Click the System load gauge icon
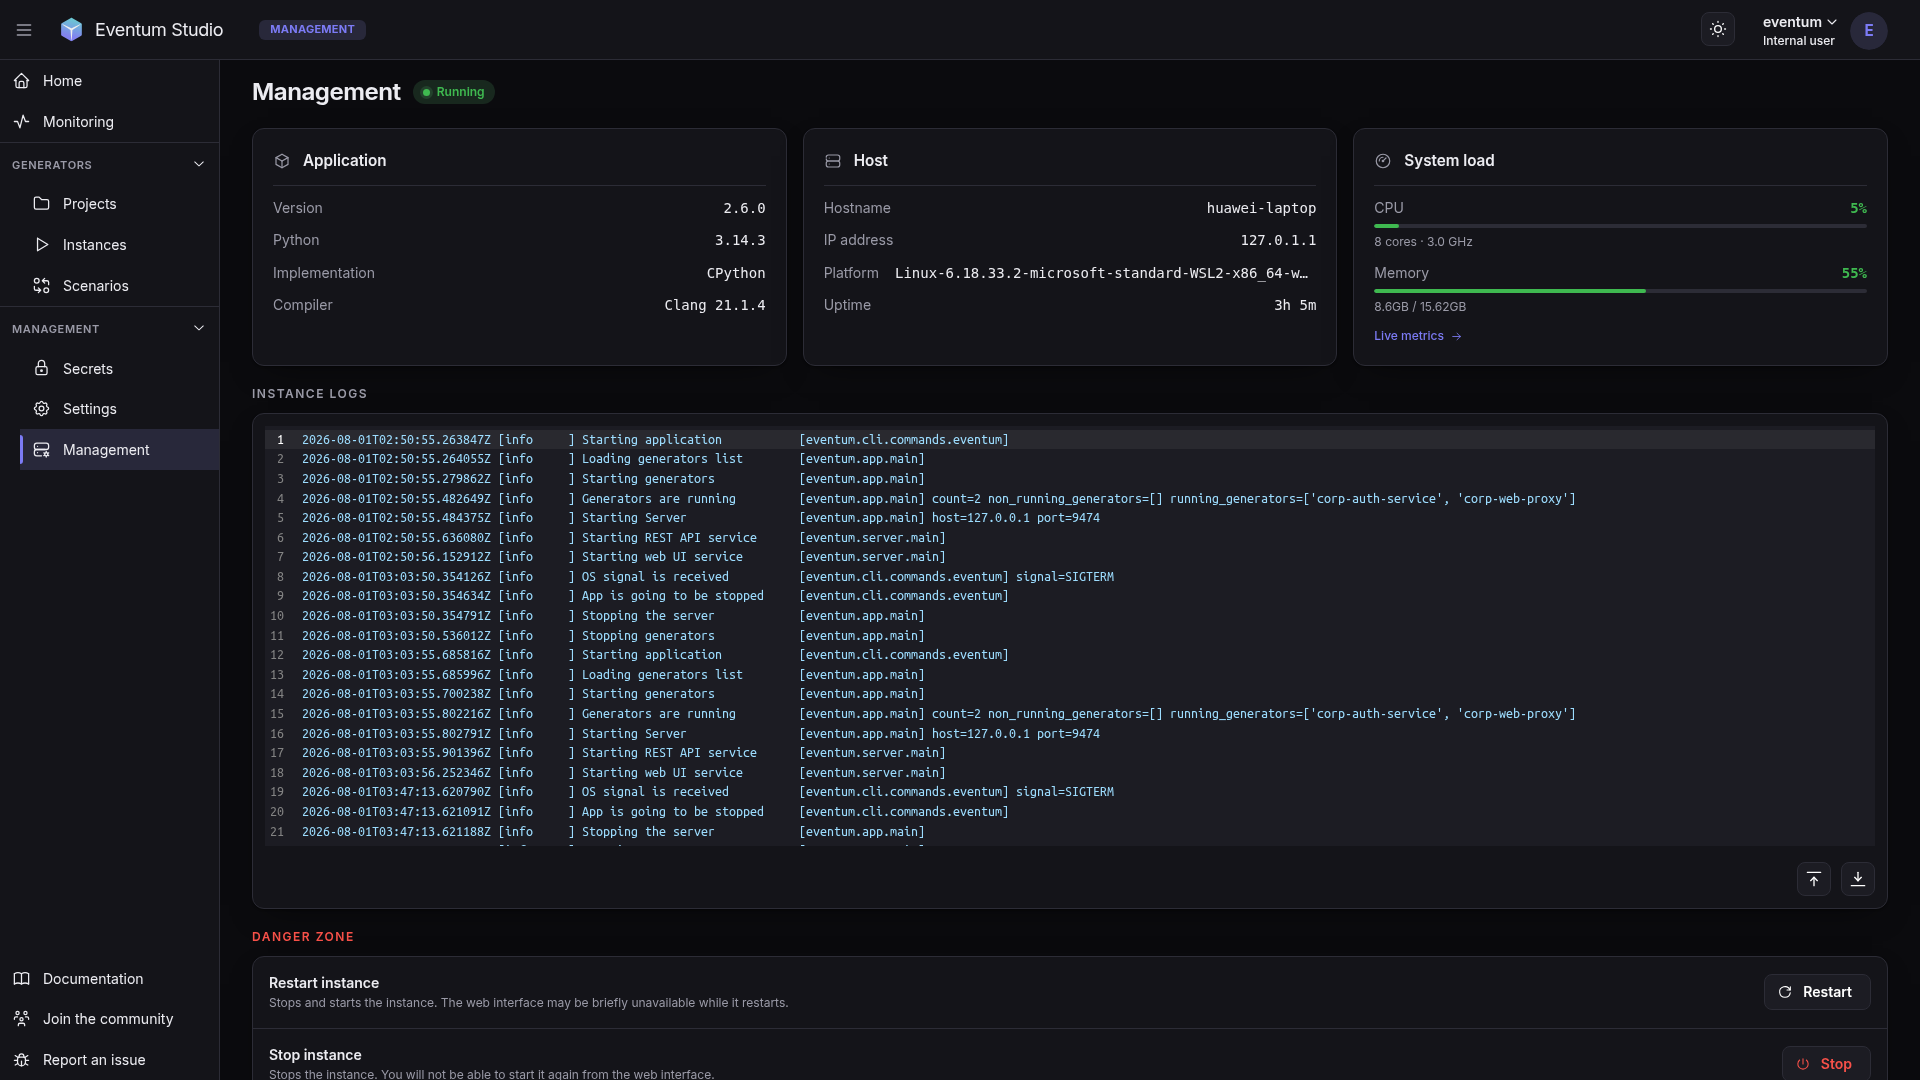1920x1080 pixels. pos(1383,161)
